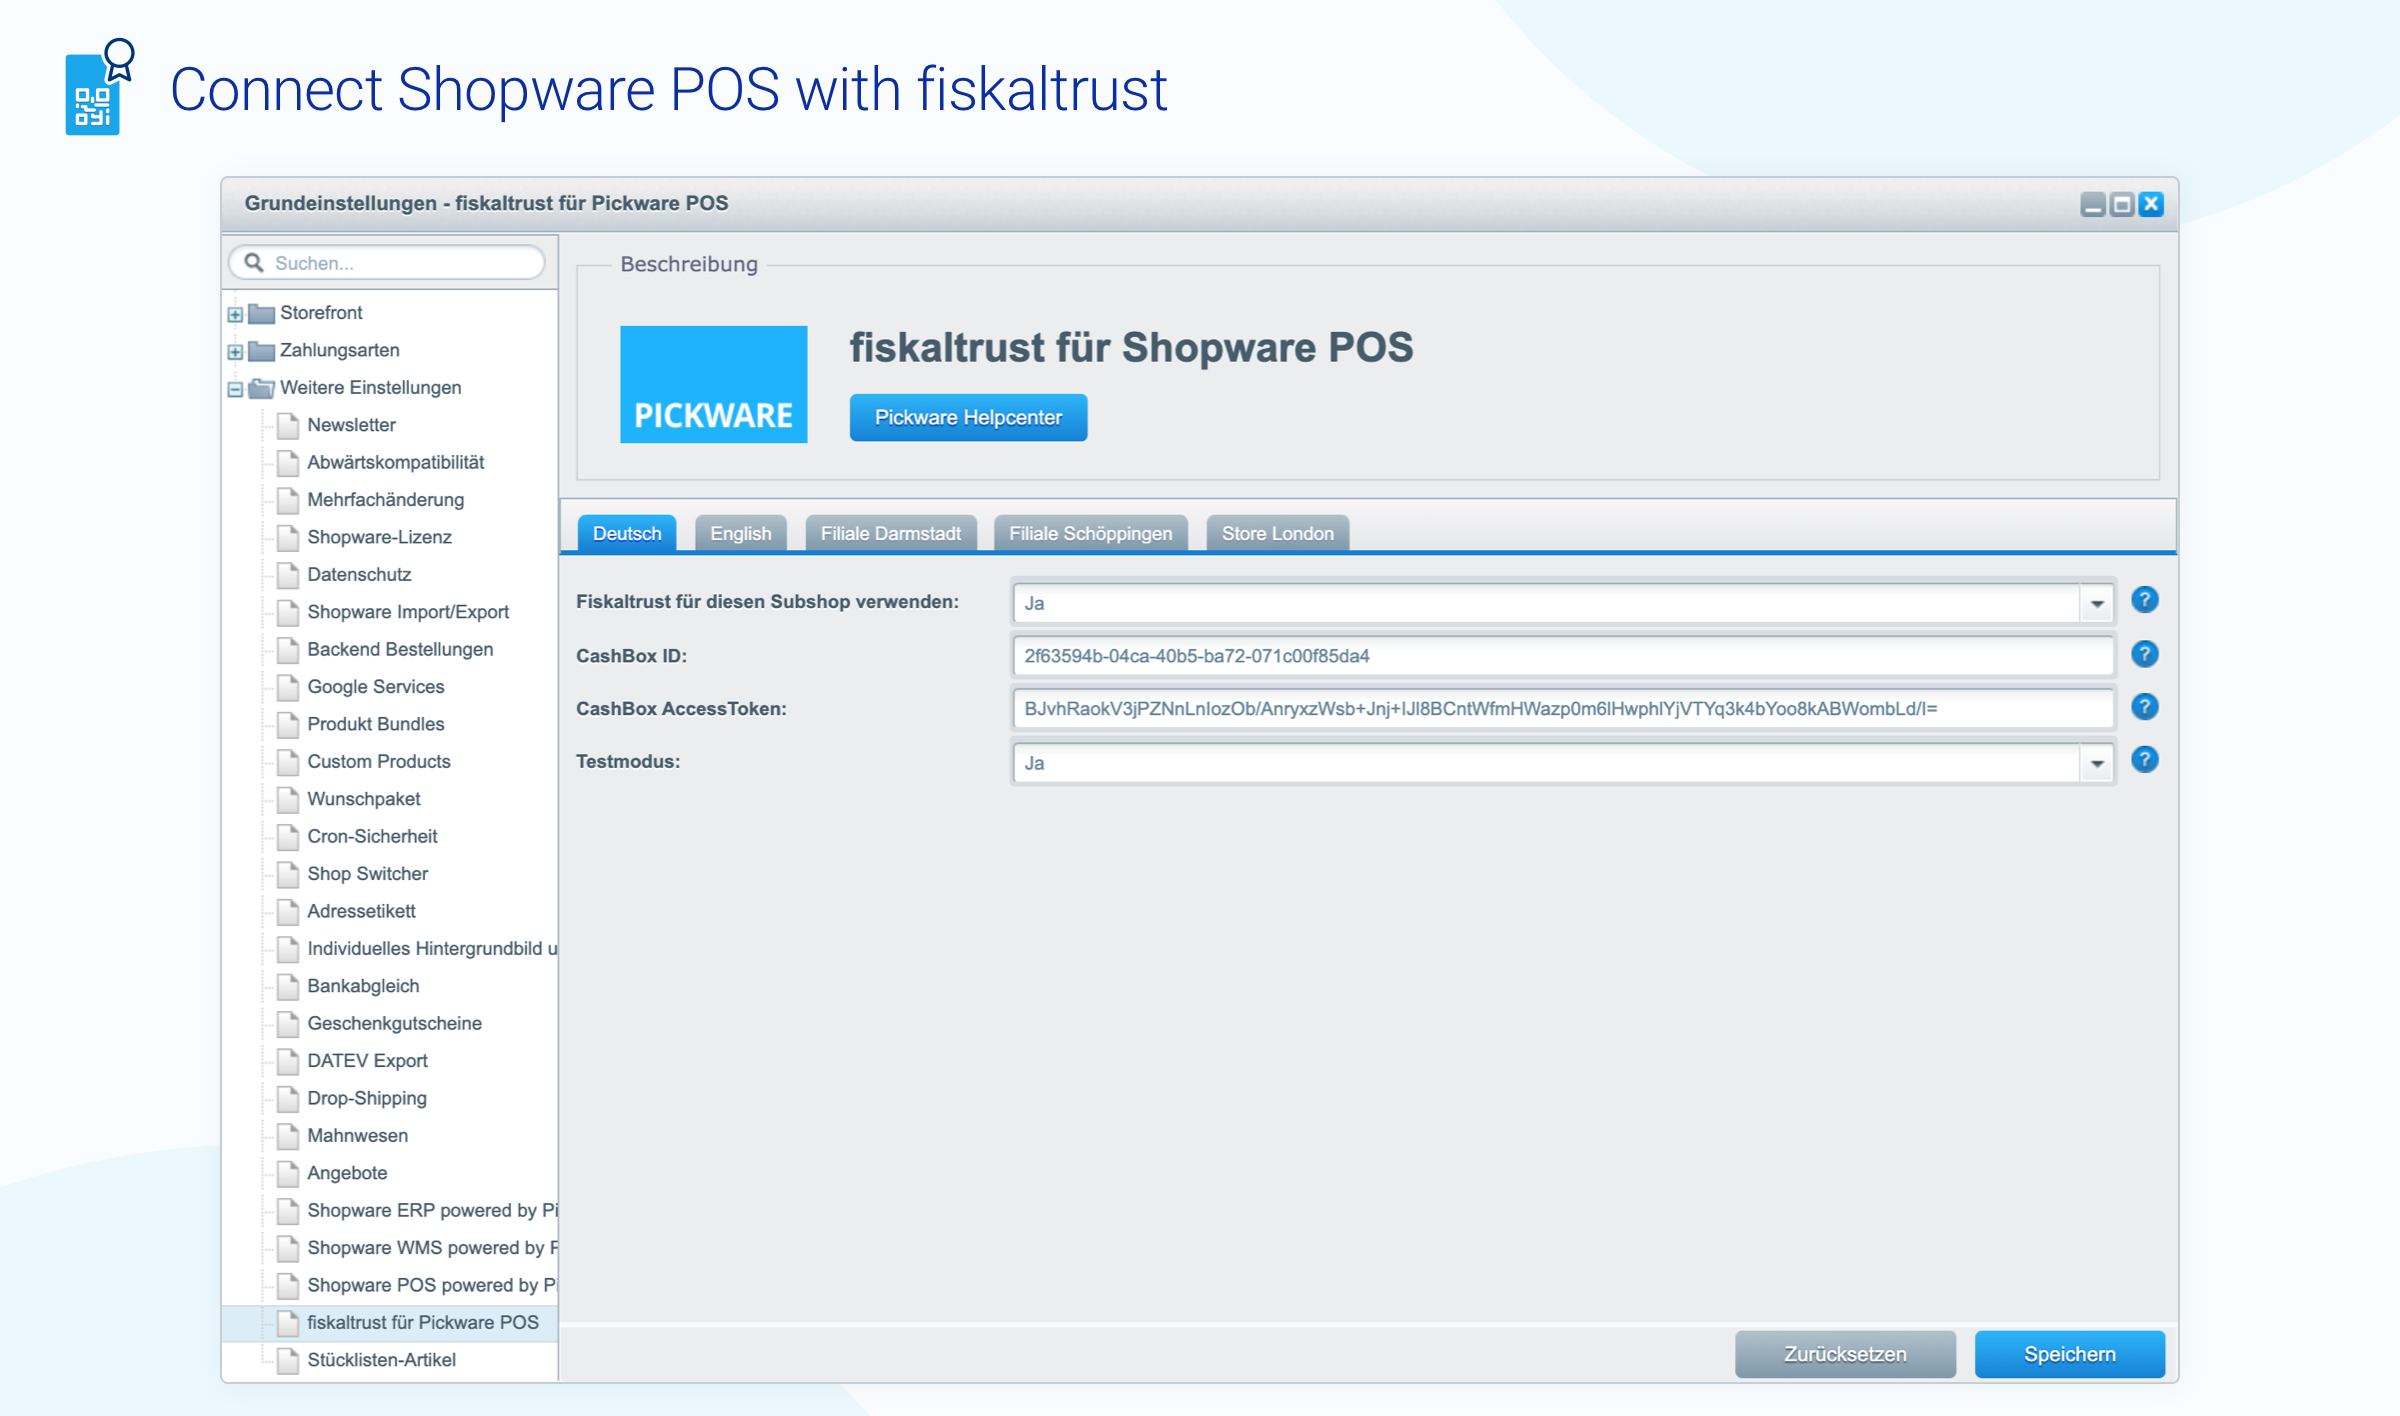Open Google Services settings
The height and width of the screenshot is (1416, 2400).
pyautogui.click(x=376, y=687)
